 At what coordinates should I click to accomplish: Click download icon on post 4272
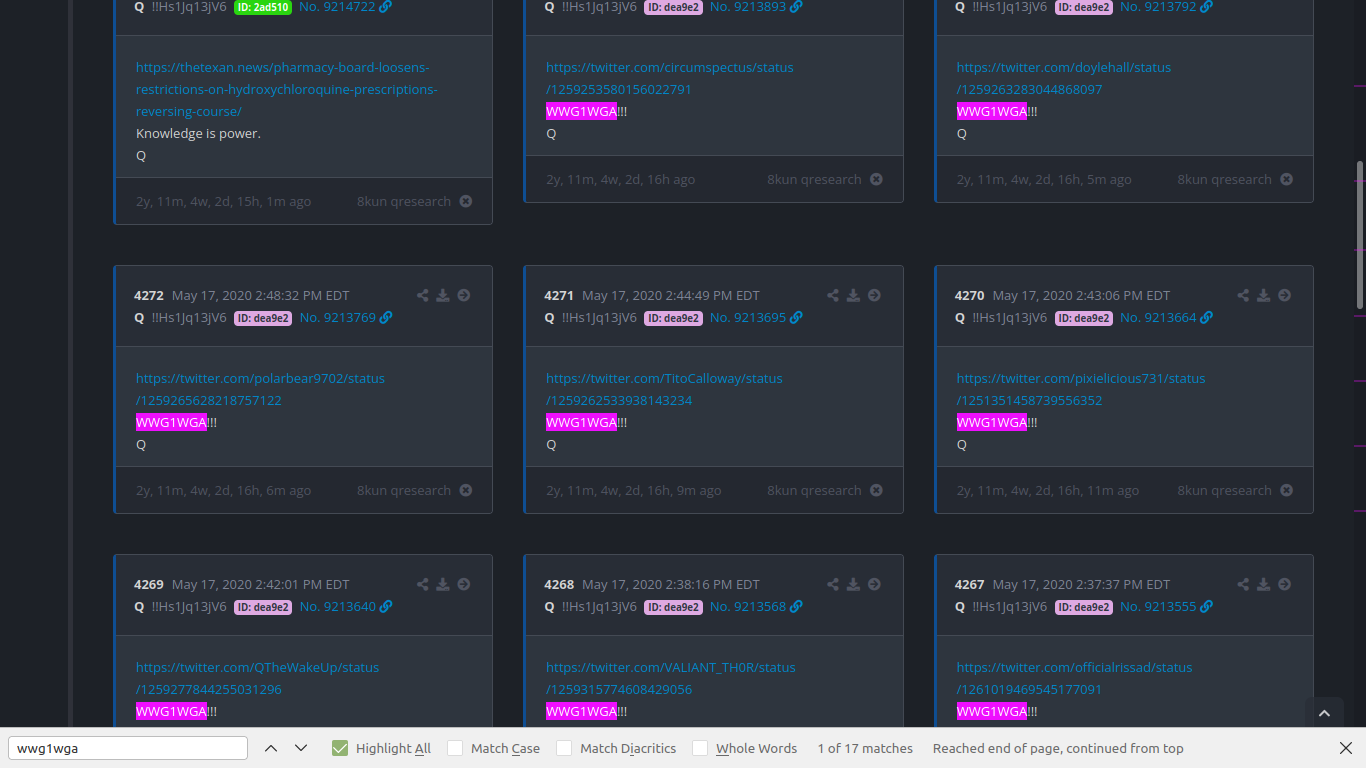click(443, 295)
